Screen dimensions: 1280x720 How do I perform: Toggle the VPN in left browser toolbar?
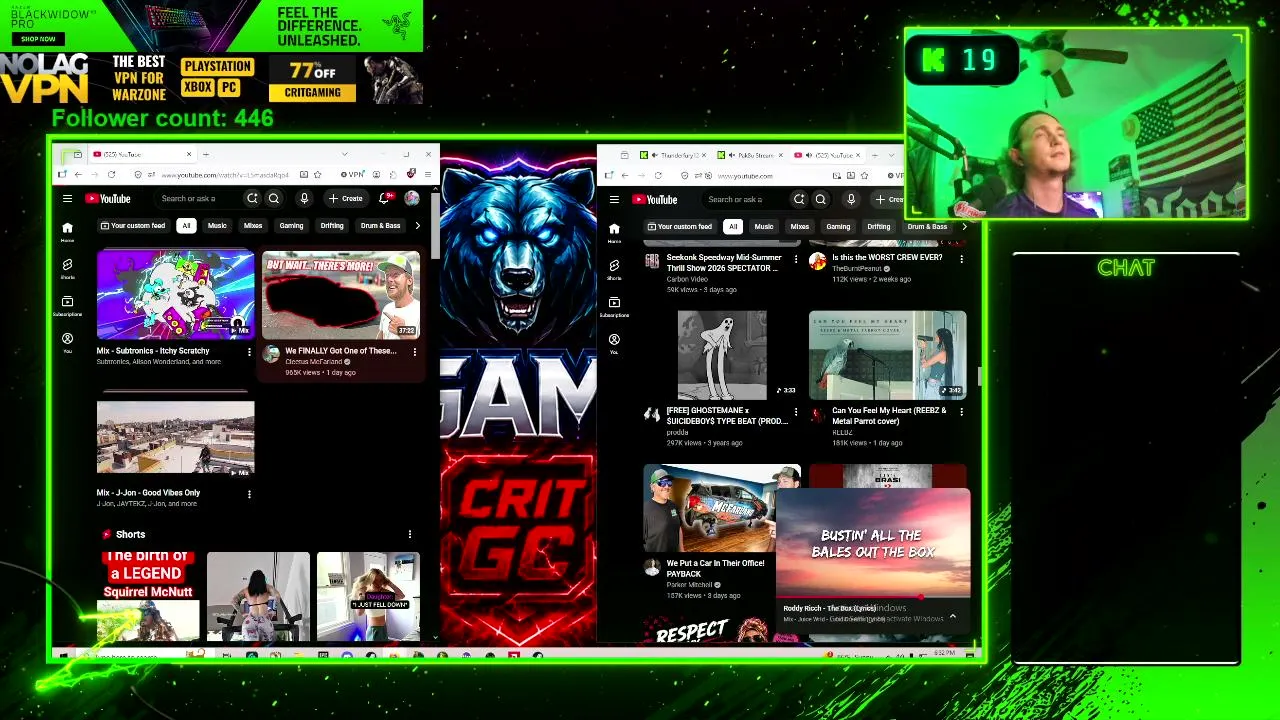[354, 175]
